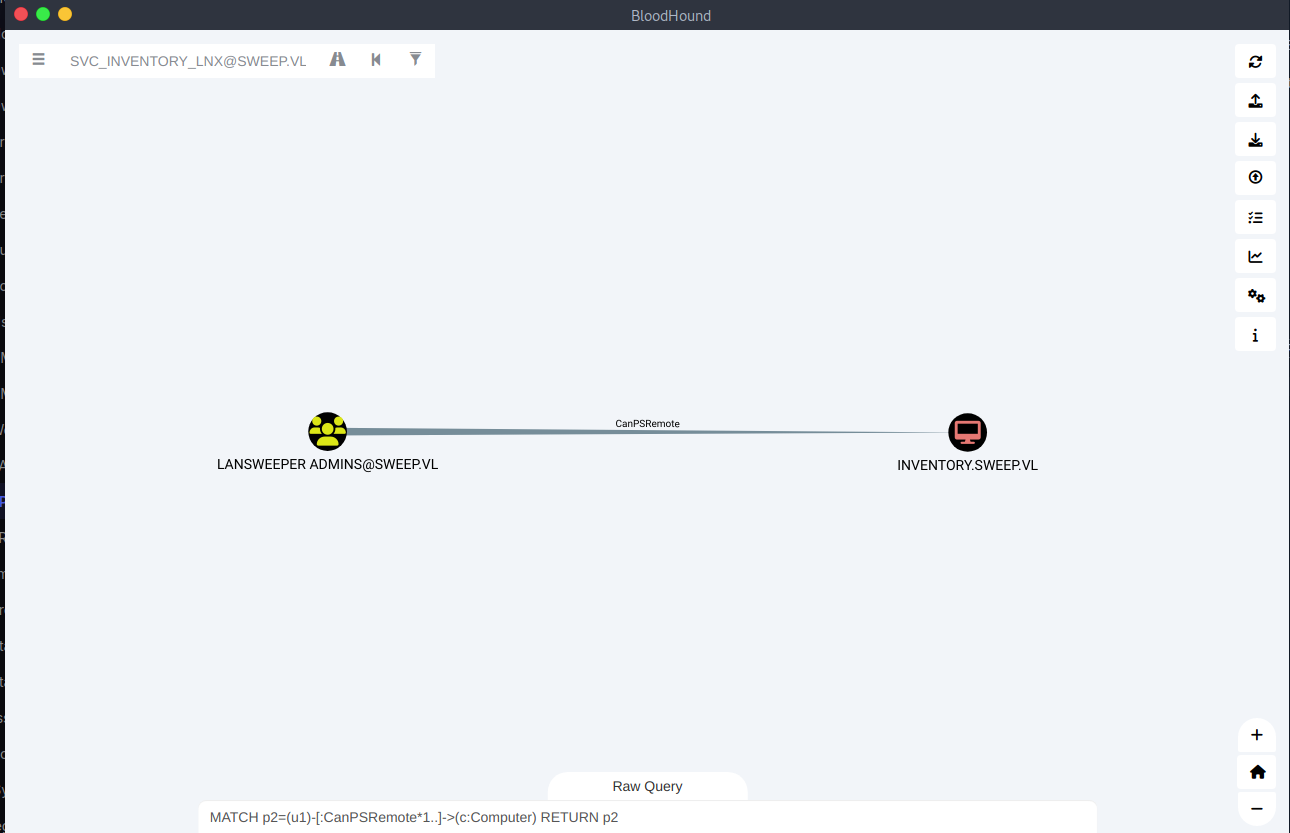Open the About info icon
Screen dimensions: 1290x833
click(x=1255, y=335)
